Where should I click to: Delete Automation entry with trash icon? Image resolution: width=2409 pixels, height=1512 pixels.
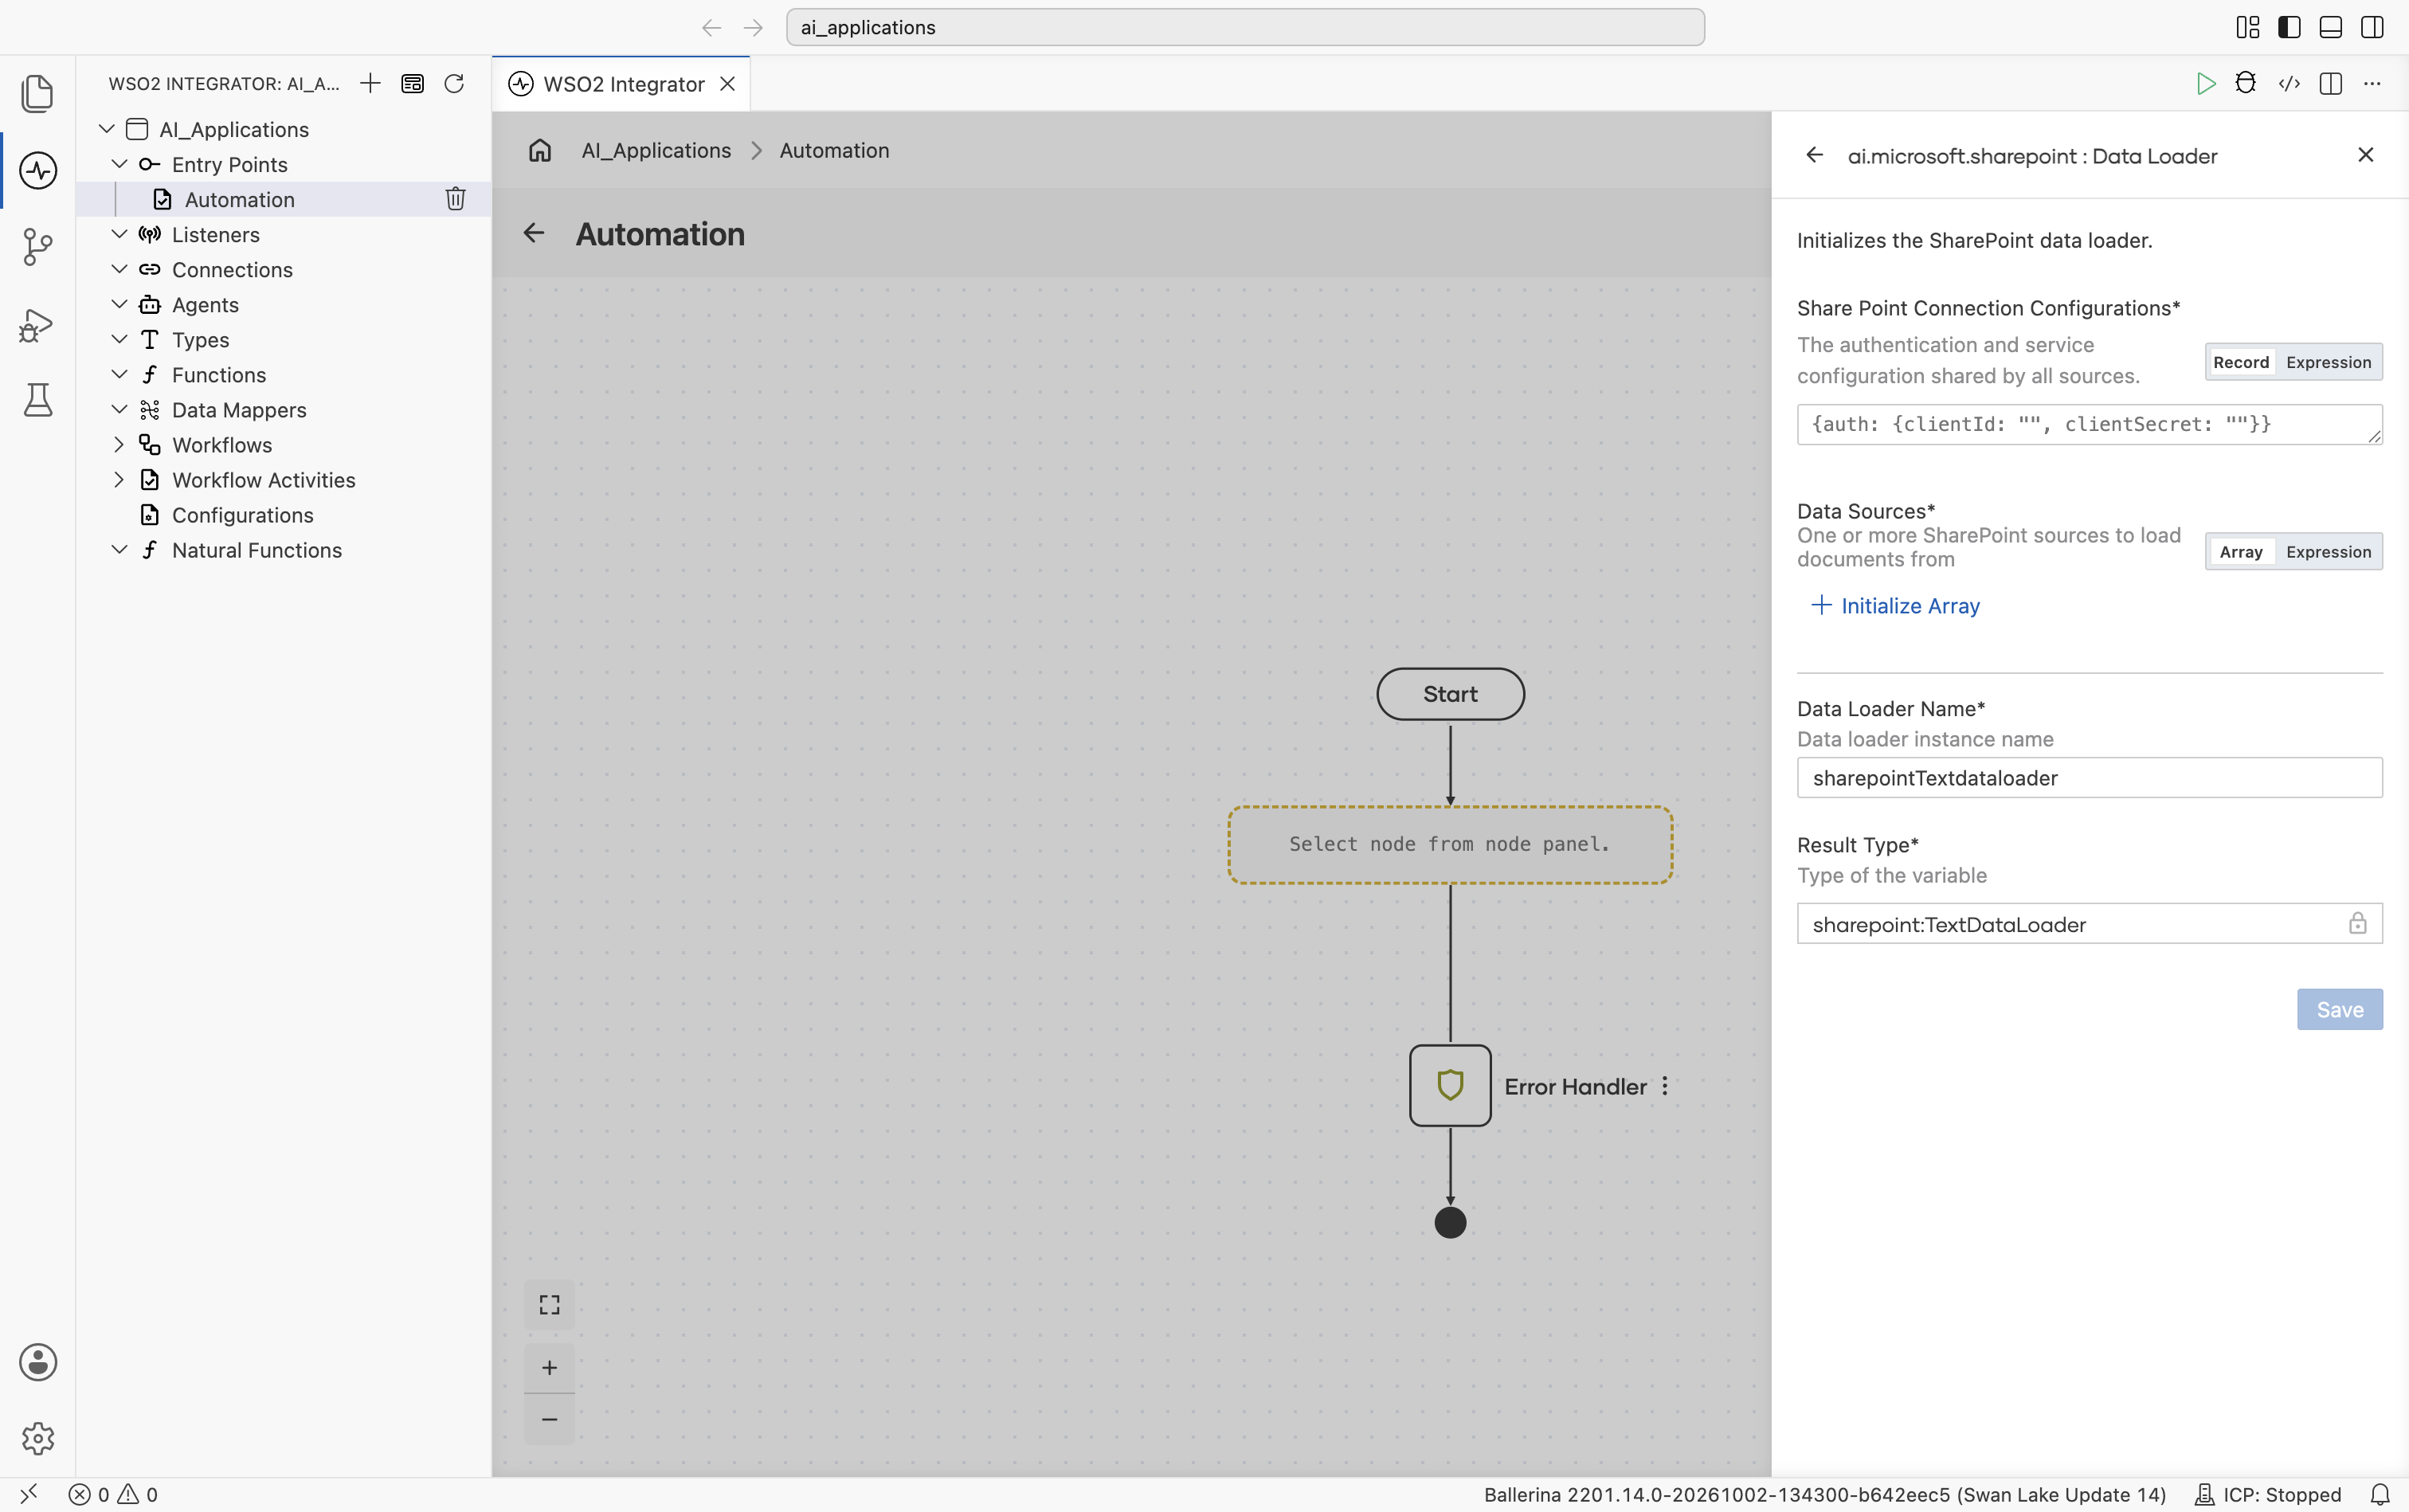tap(455, 199)
